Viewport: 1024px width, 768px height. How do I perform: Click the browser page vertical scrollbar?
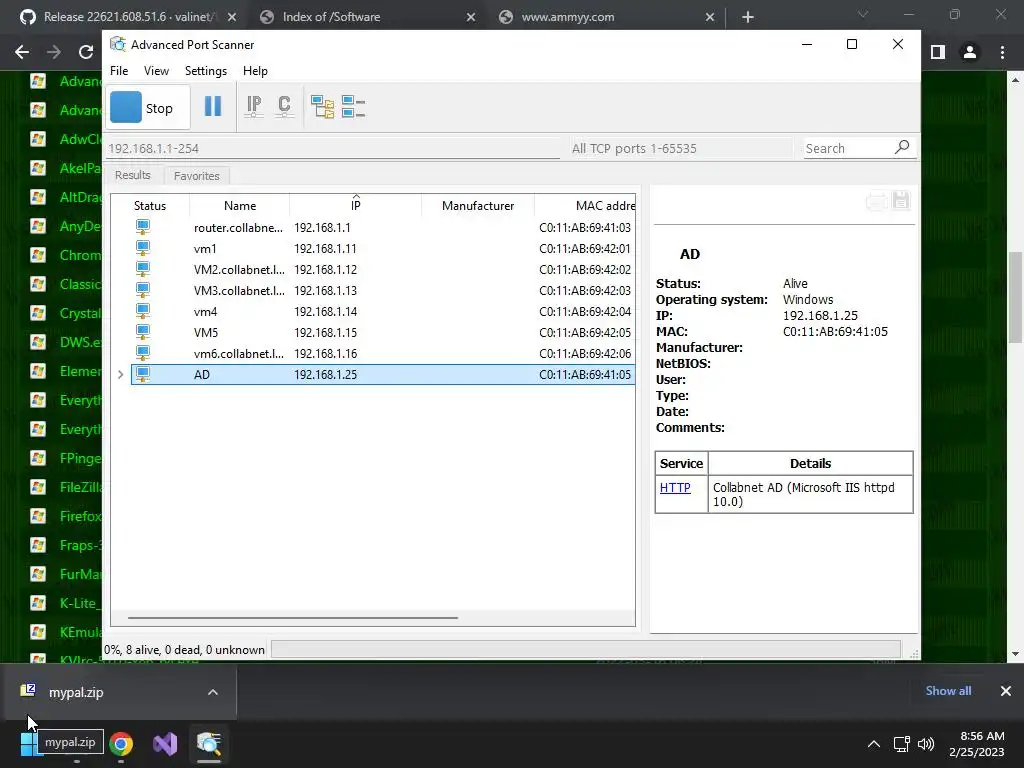1016,297
